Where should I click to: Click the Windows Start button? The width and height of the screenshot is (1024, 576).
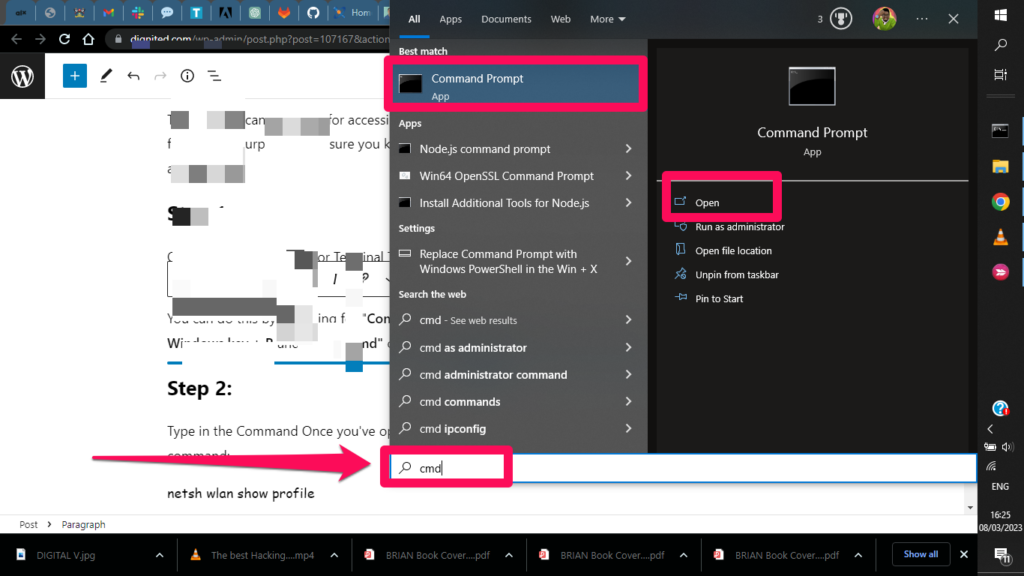(x=1000, y=15)
